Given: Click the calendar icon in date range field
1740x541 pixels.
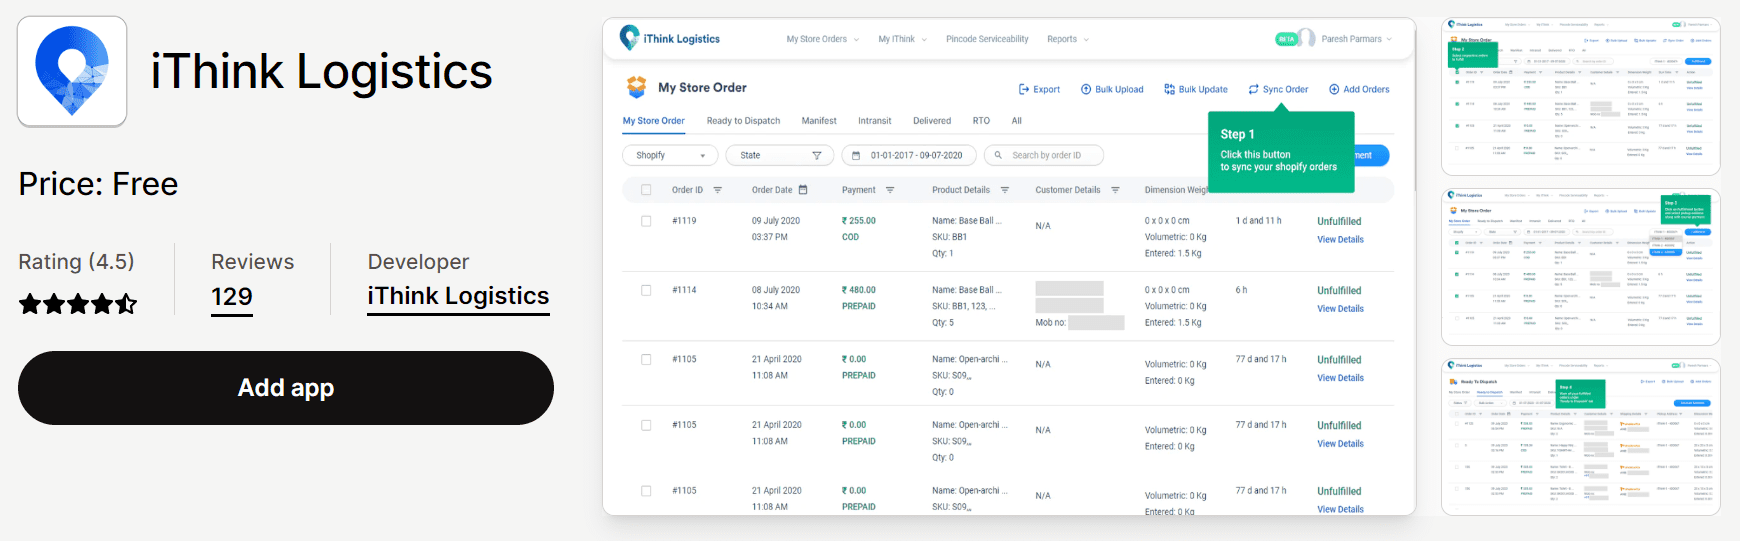Looking at the screenshot, I should [x=856, y=155].
